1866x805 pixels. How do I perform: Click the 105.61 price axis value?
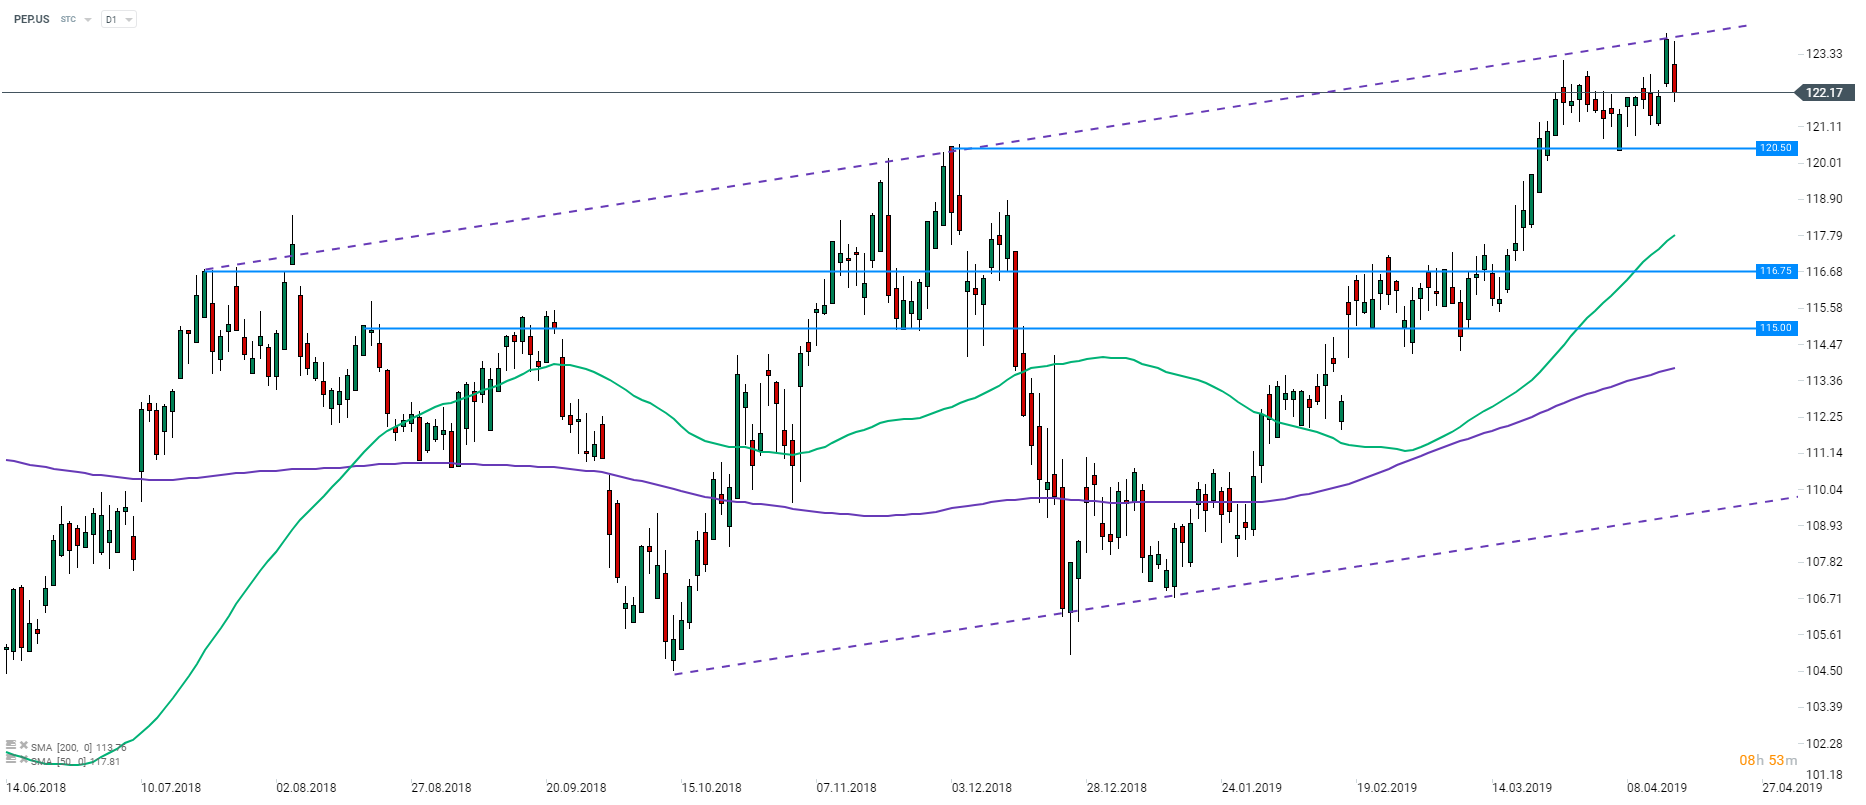(1824, 635)
